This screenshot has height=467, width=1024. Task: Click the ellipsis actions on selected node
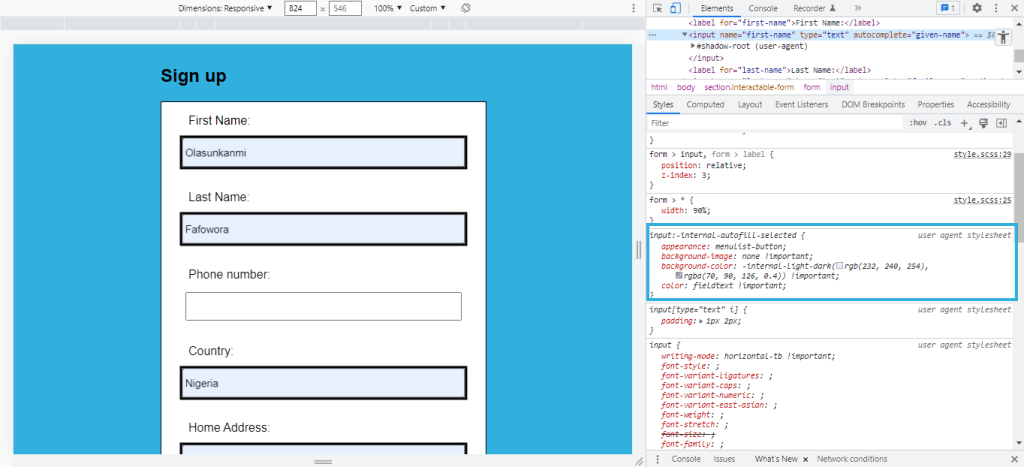point(653,35)
